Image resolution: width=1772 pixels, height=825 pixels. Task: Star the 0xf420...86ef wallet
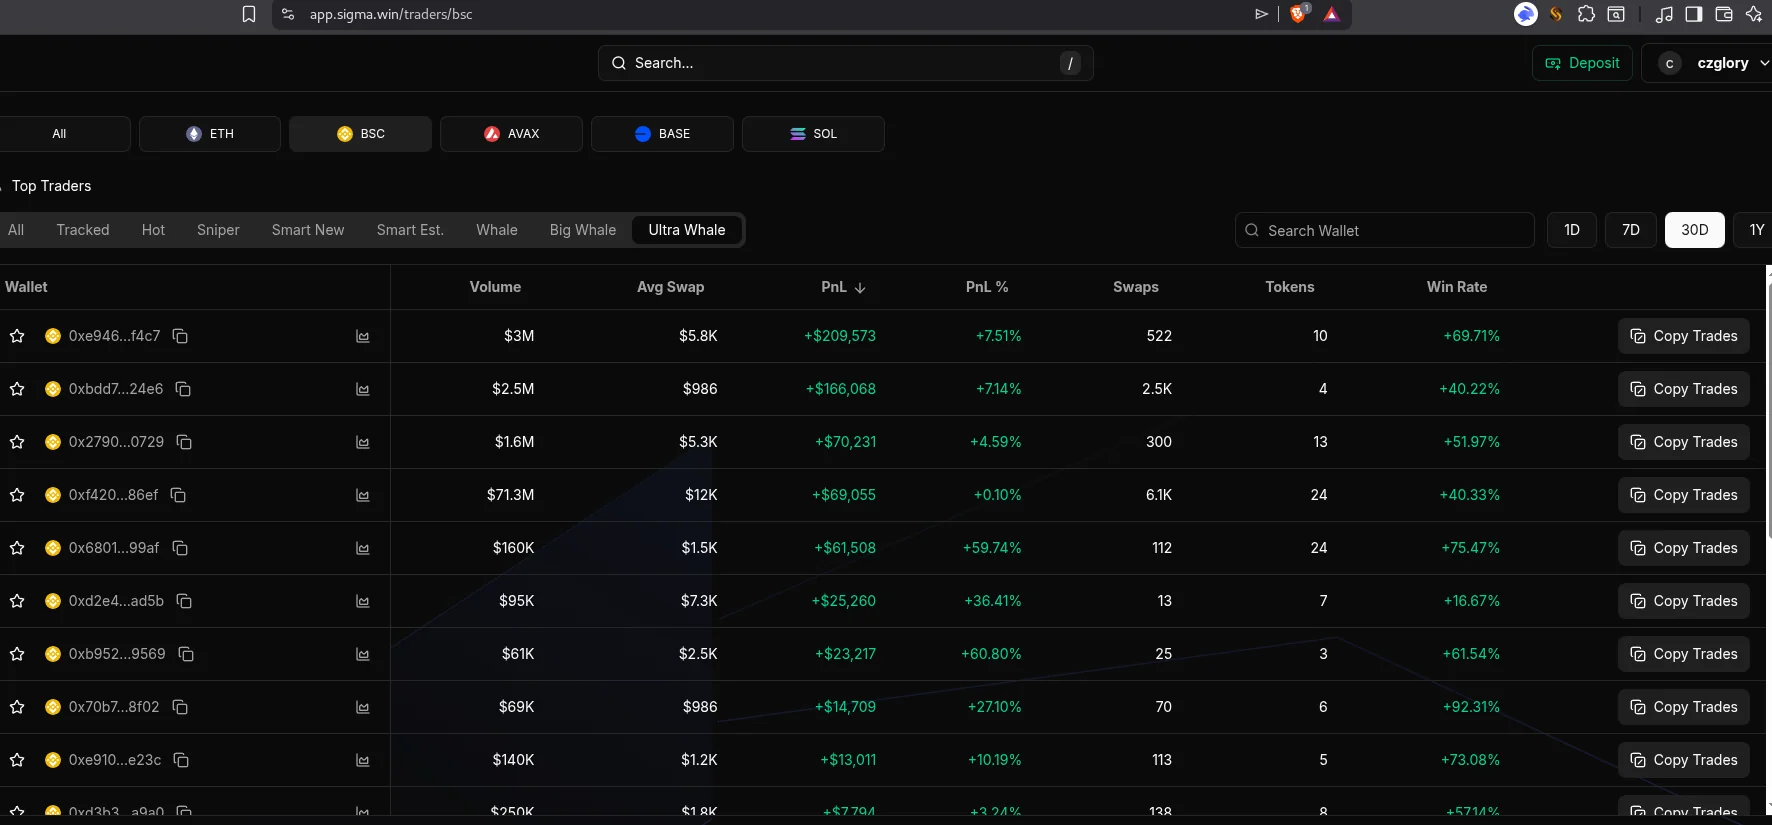coord(17,495)
